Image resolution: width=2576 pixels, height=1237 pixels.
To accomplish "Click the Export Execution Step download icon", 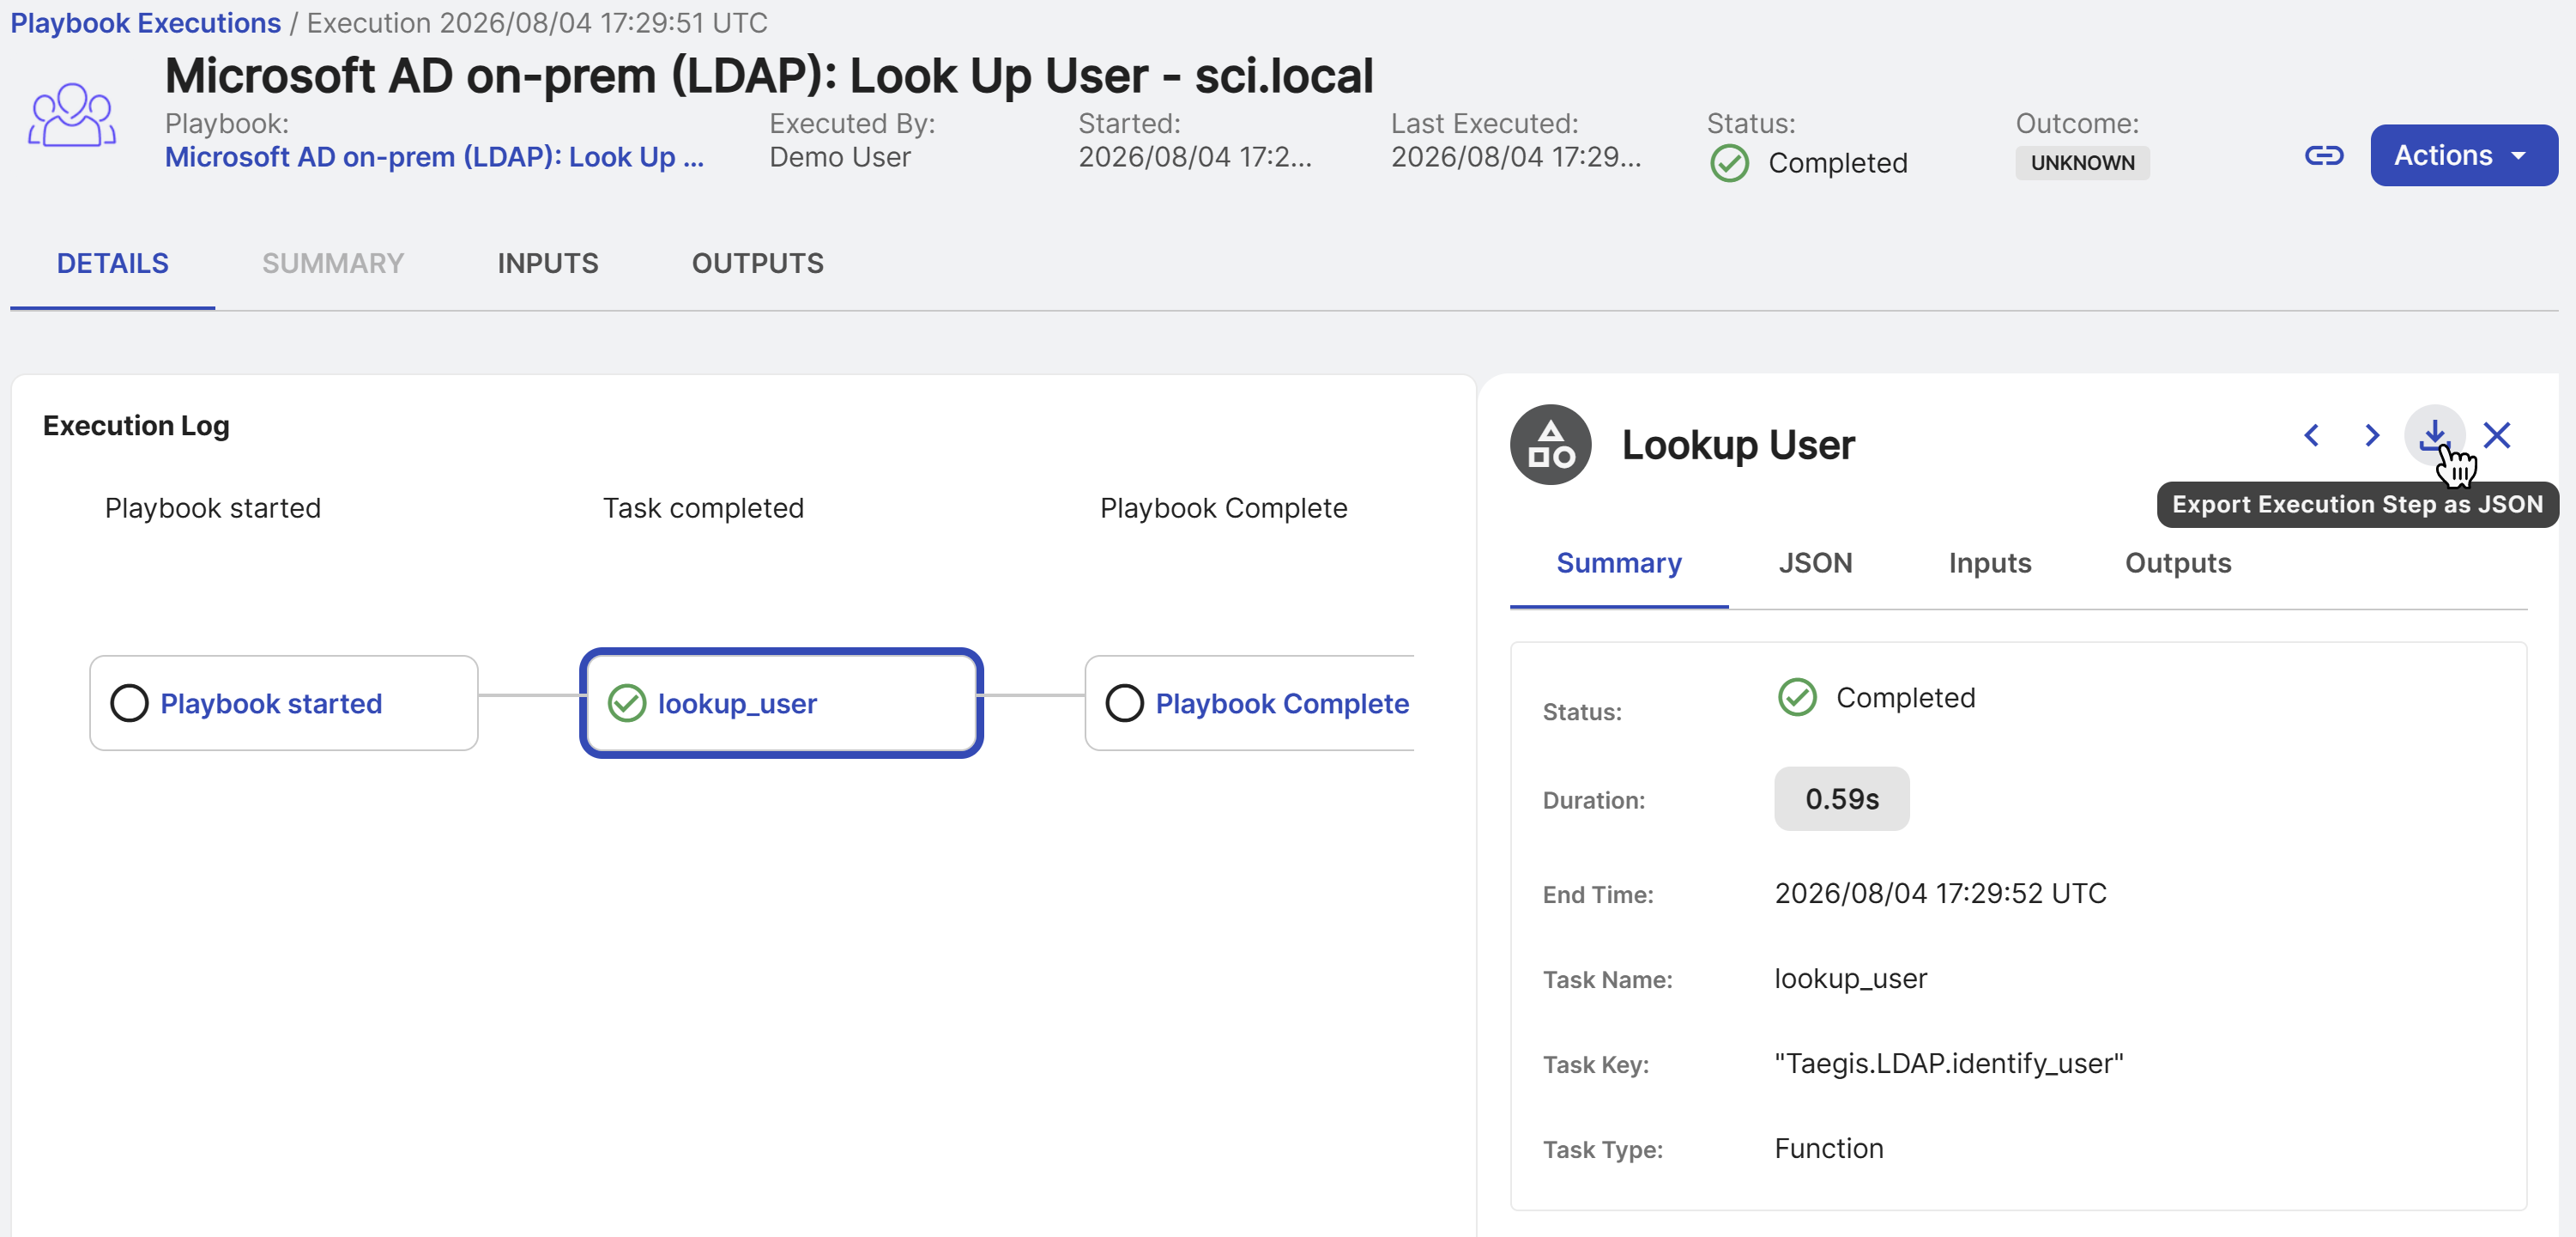I will (x=2434, y=435).
